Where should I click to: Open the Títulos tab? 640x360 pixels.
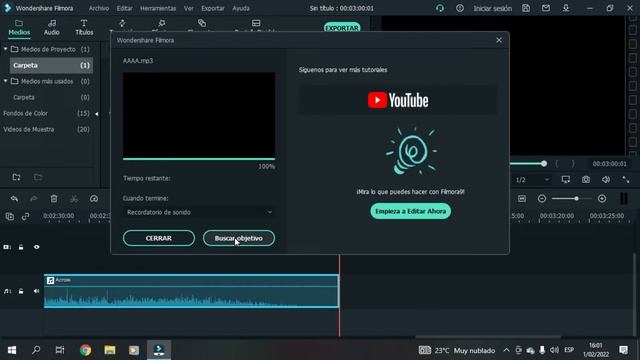(x=84, y=28)
